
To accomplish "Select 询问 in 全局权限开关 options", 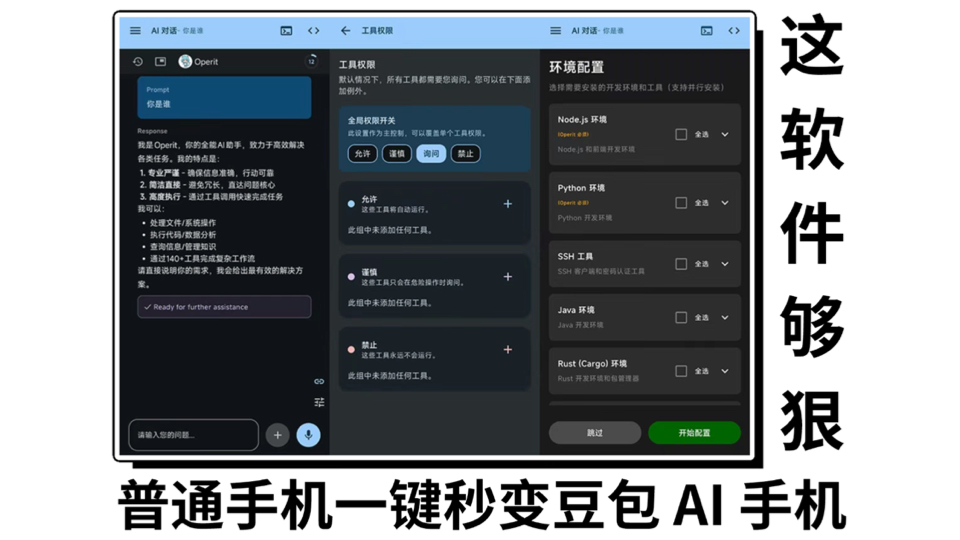I will click(431, 154).
